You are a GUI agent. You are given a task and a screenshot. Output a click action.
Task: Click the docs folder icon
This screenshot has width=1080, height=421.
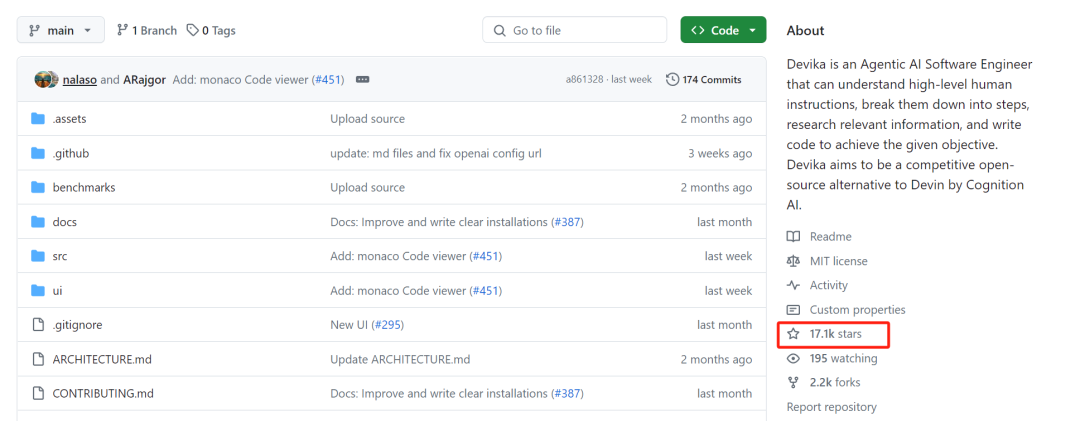tap(38, 222)
